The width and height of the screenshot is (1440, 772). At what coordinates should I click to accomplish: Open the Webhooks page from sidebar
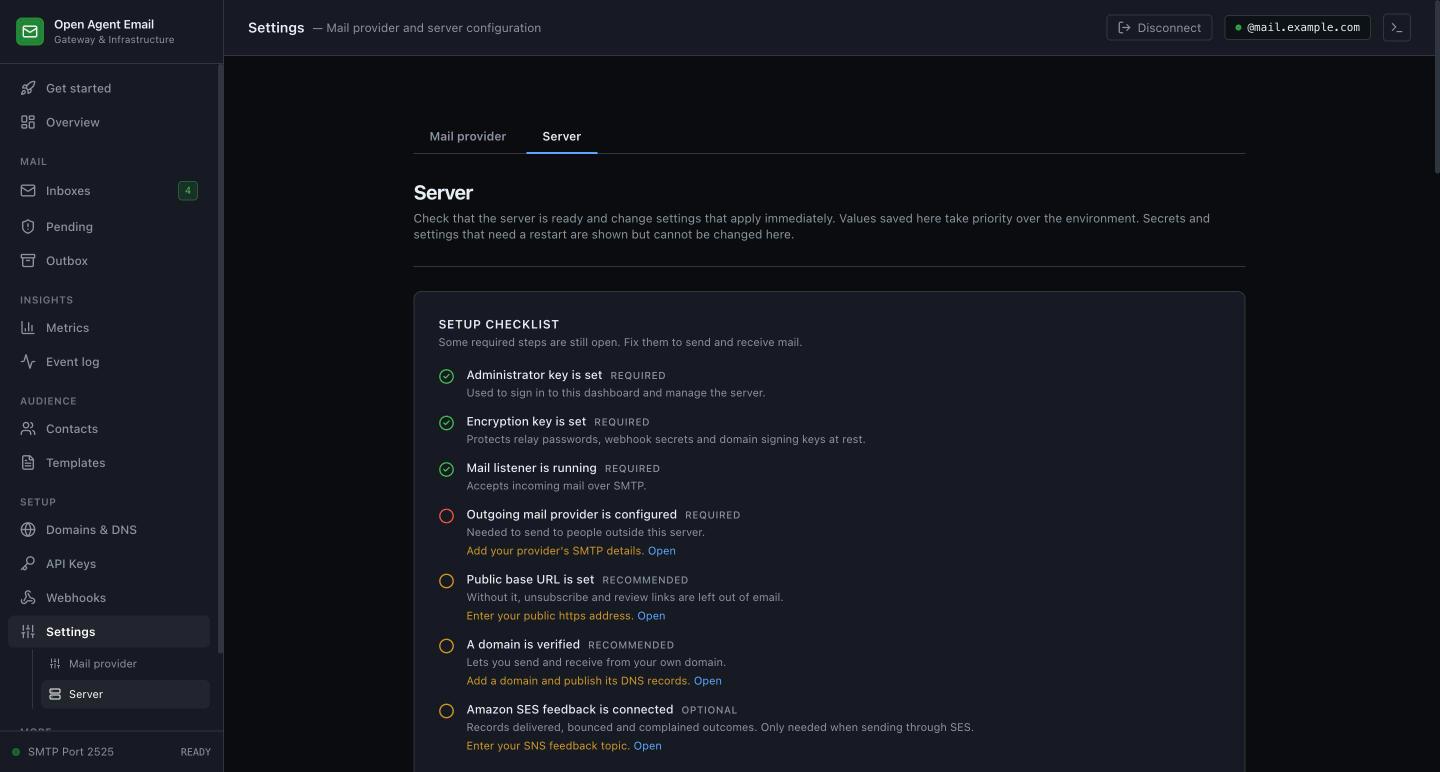tap(108, 598)
